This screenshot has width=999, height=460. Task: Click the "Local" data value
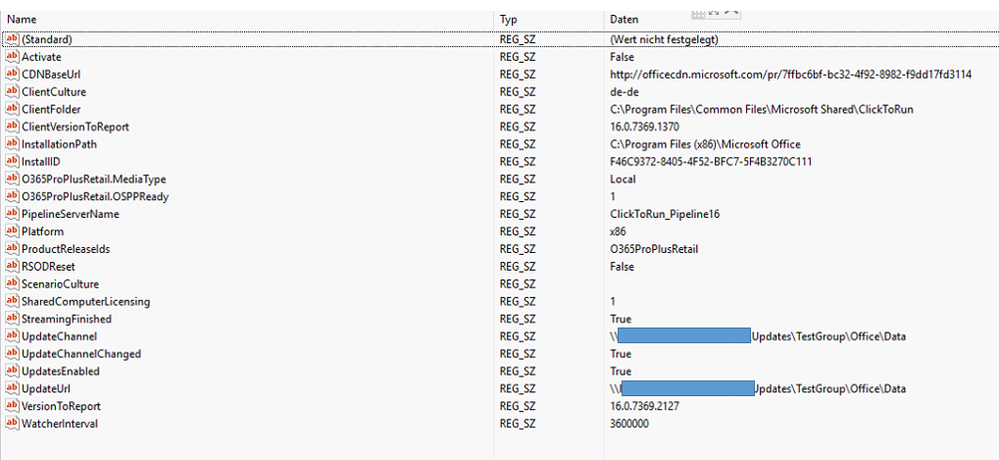pyautogui.click(x=622, y=179)
